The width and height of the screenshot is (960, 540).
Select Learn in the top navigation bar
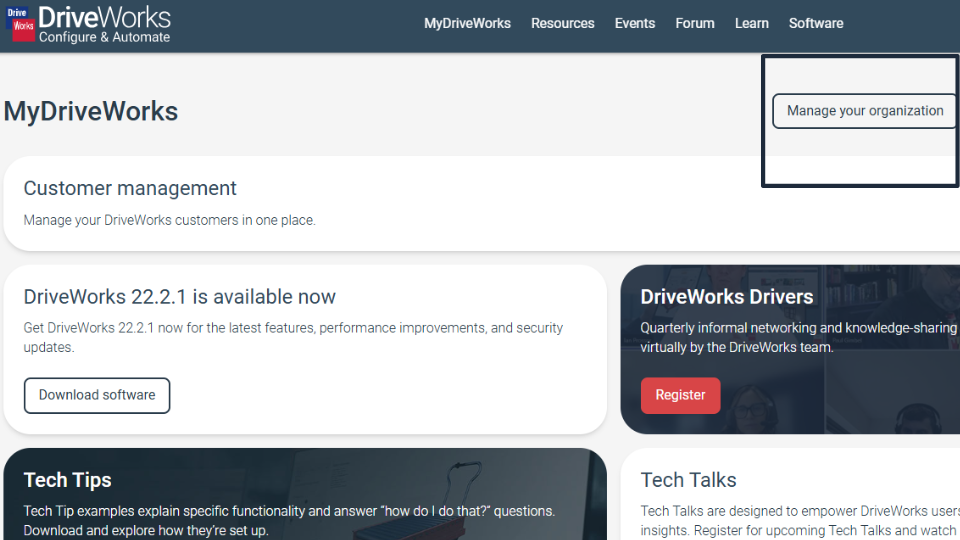[751, 23]
